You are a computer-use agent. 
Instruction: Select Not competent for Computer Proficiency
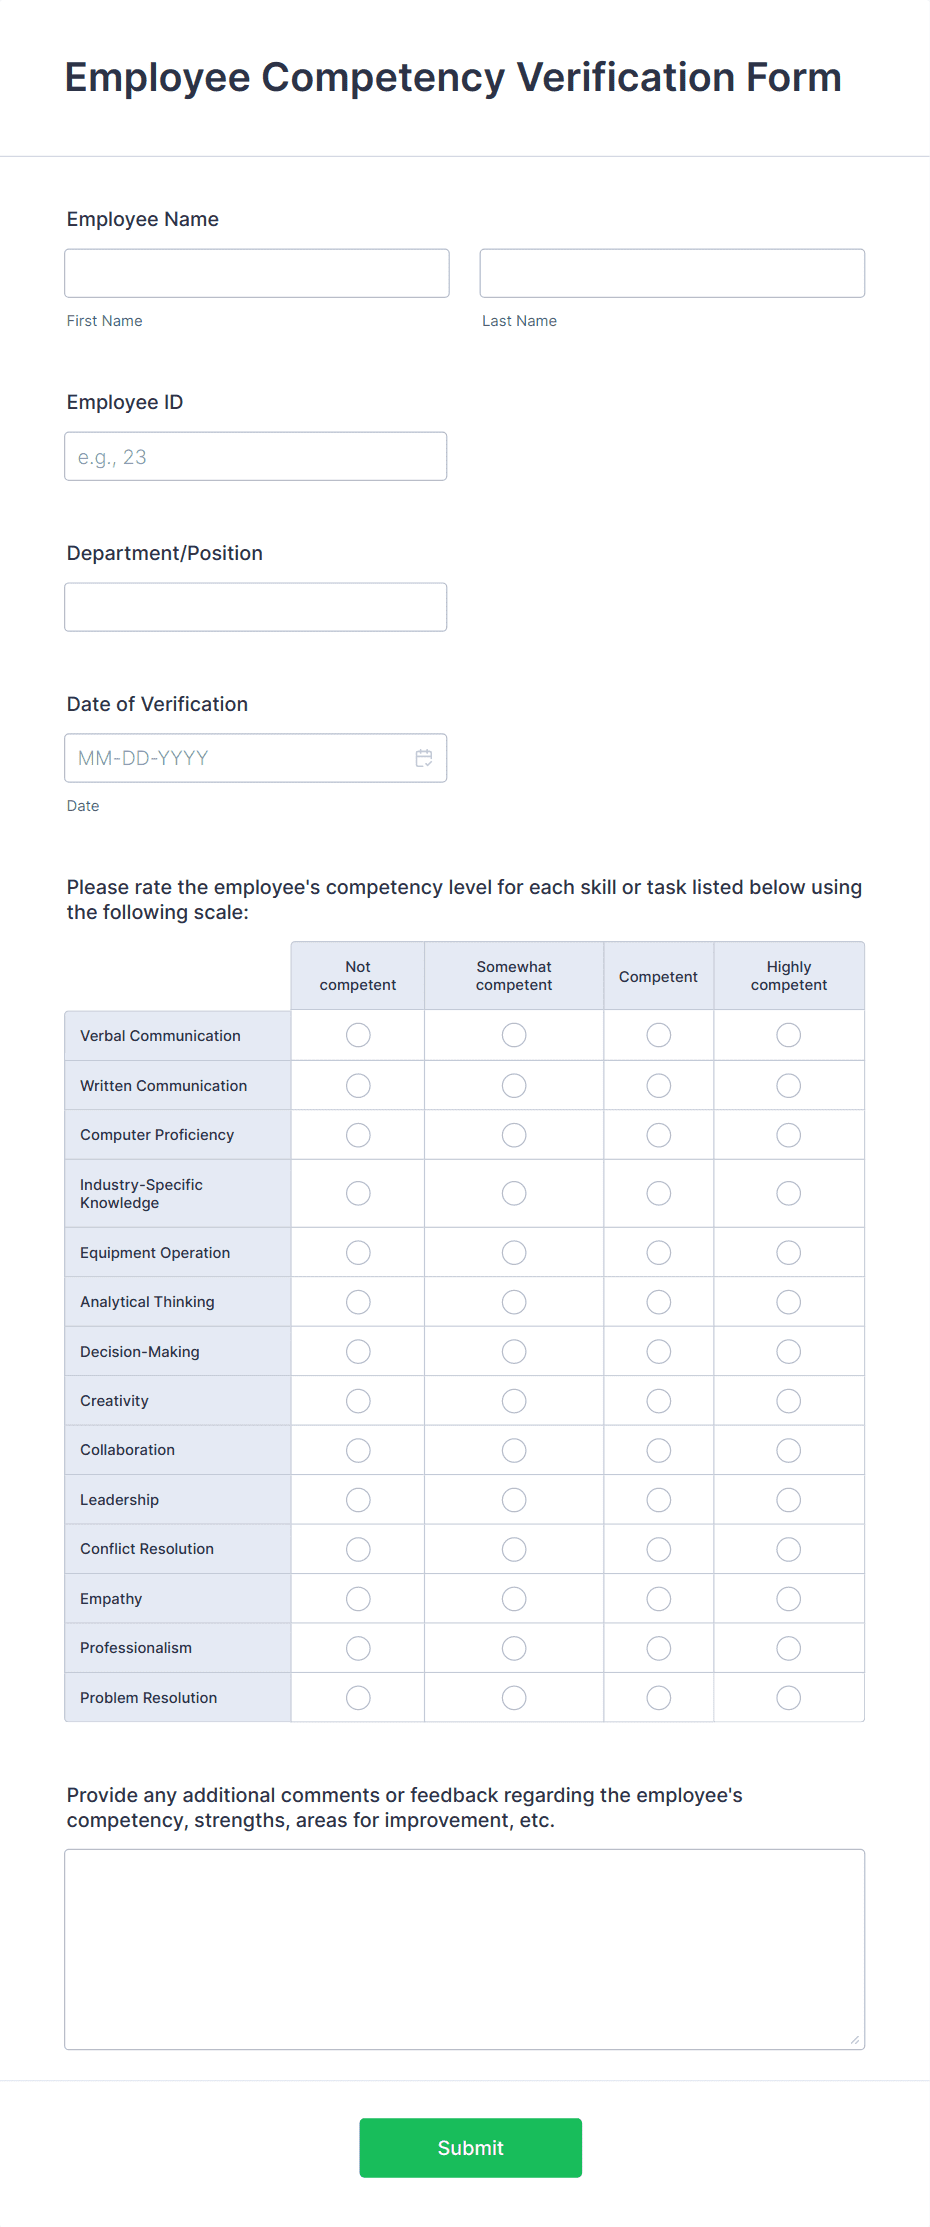pyautogui.click(x=357, y=1134)
